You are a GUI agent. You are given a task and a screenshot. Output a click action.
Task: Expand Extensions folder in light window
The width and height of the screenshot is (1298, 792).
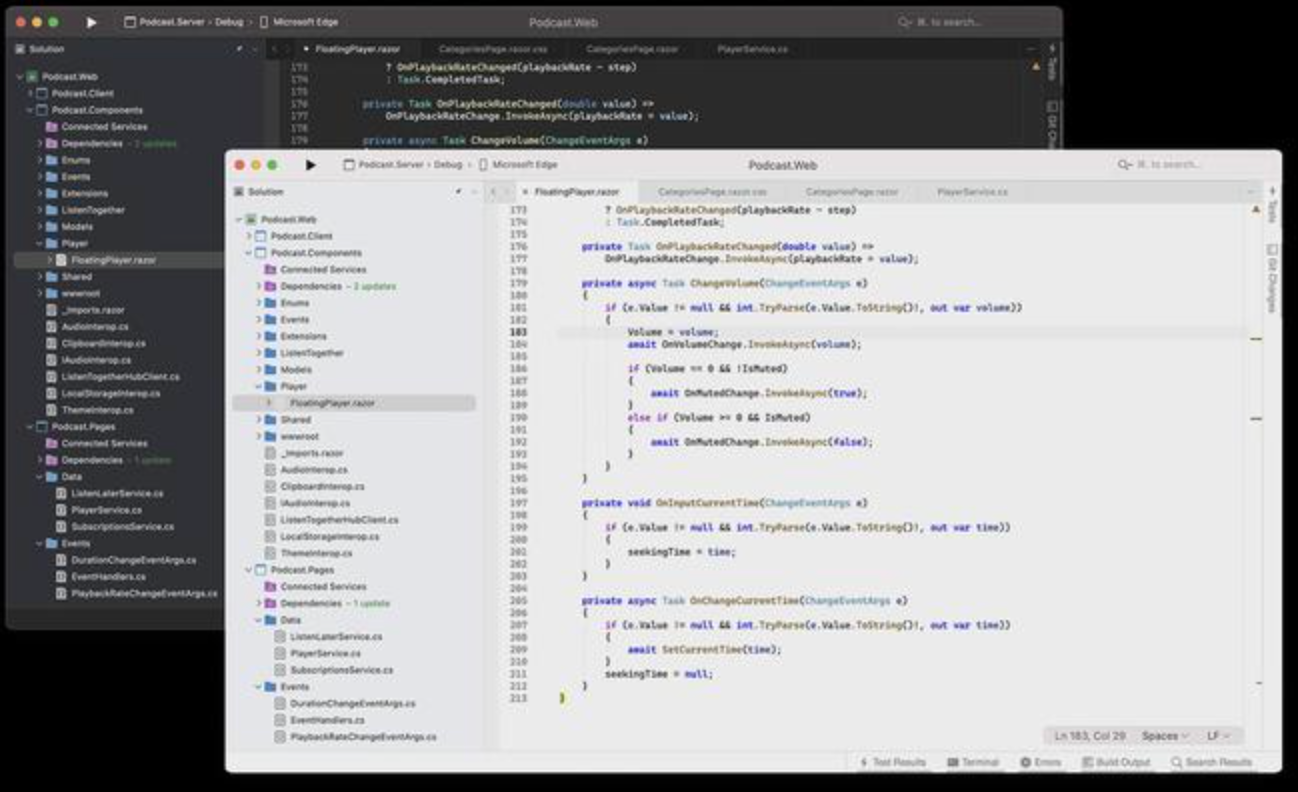coord(257,336)
